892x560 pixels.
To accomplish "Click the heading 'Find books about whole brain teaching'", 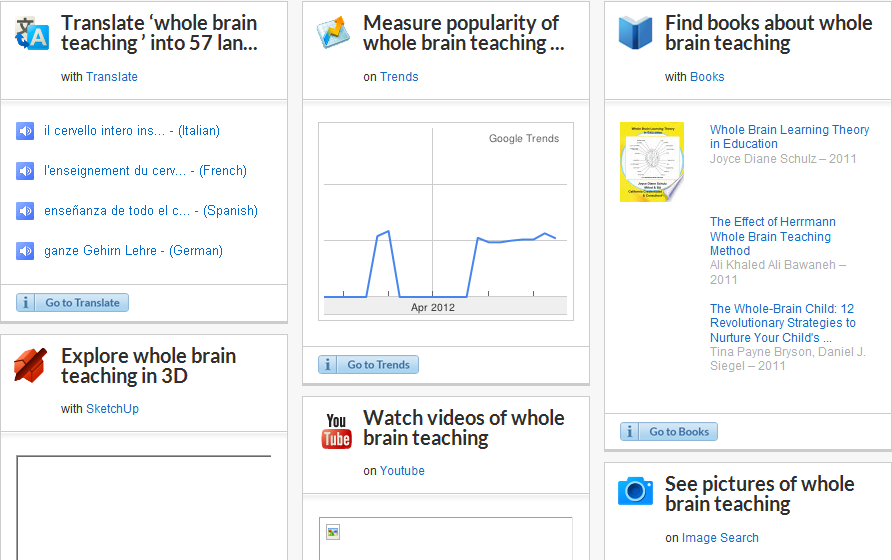I will 769,33.
